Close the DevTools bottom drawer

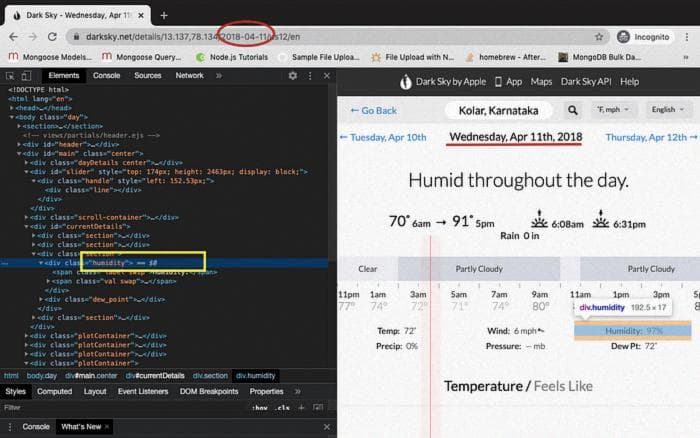point(327,427)
